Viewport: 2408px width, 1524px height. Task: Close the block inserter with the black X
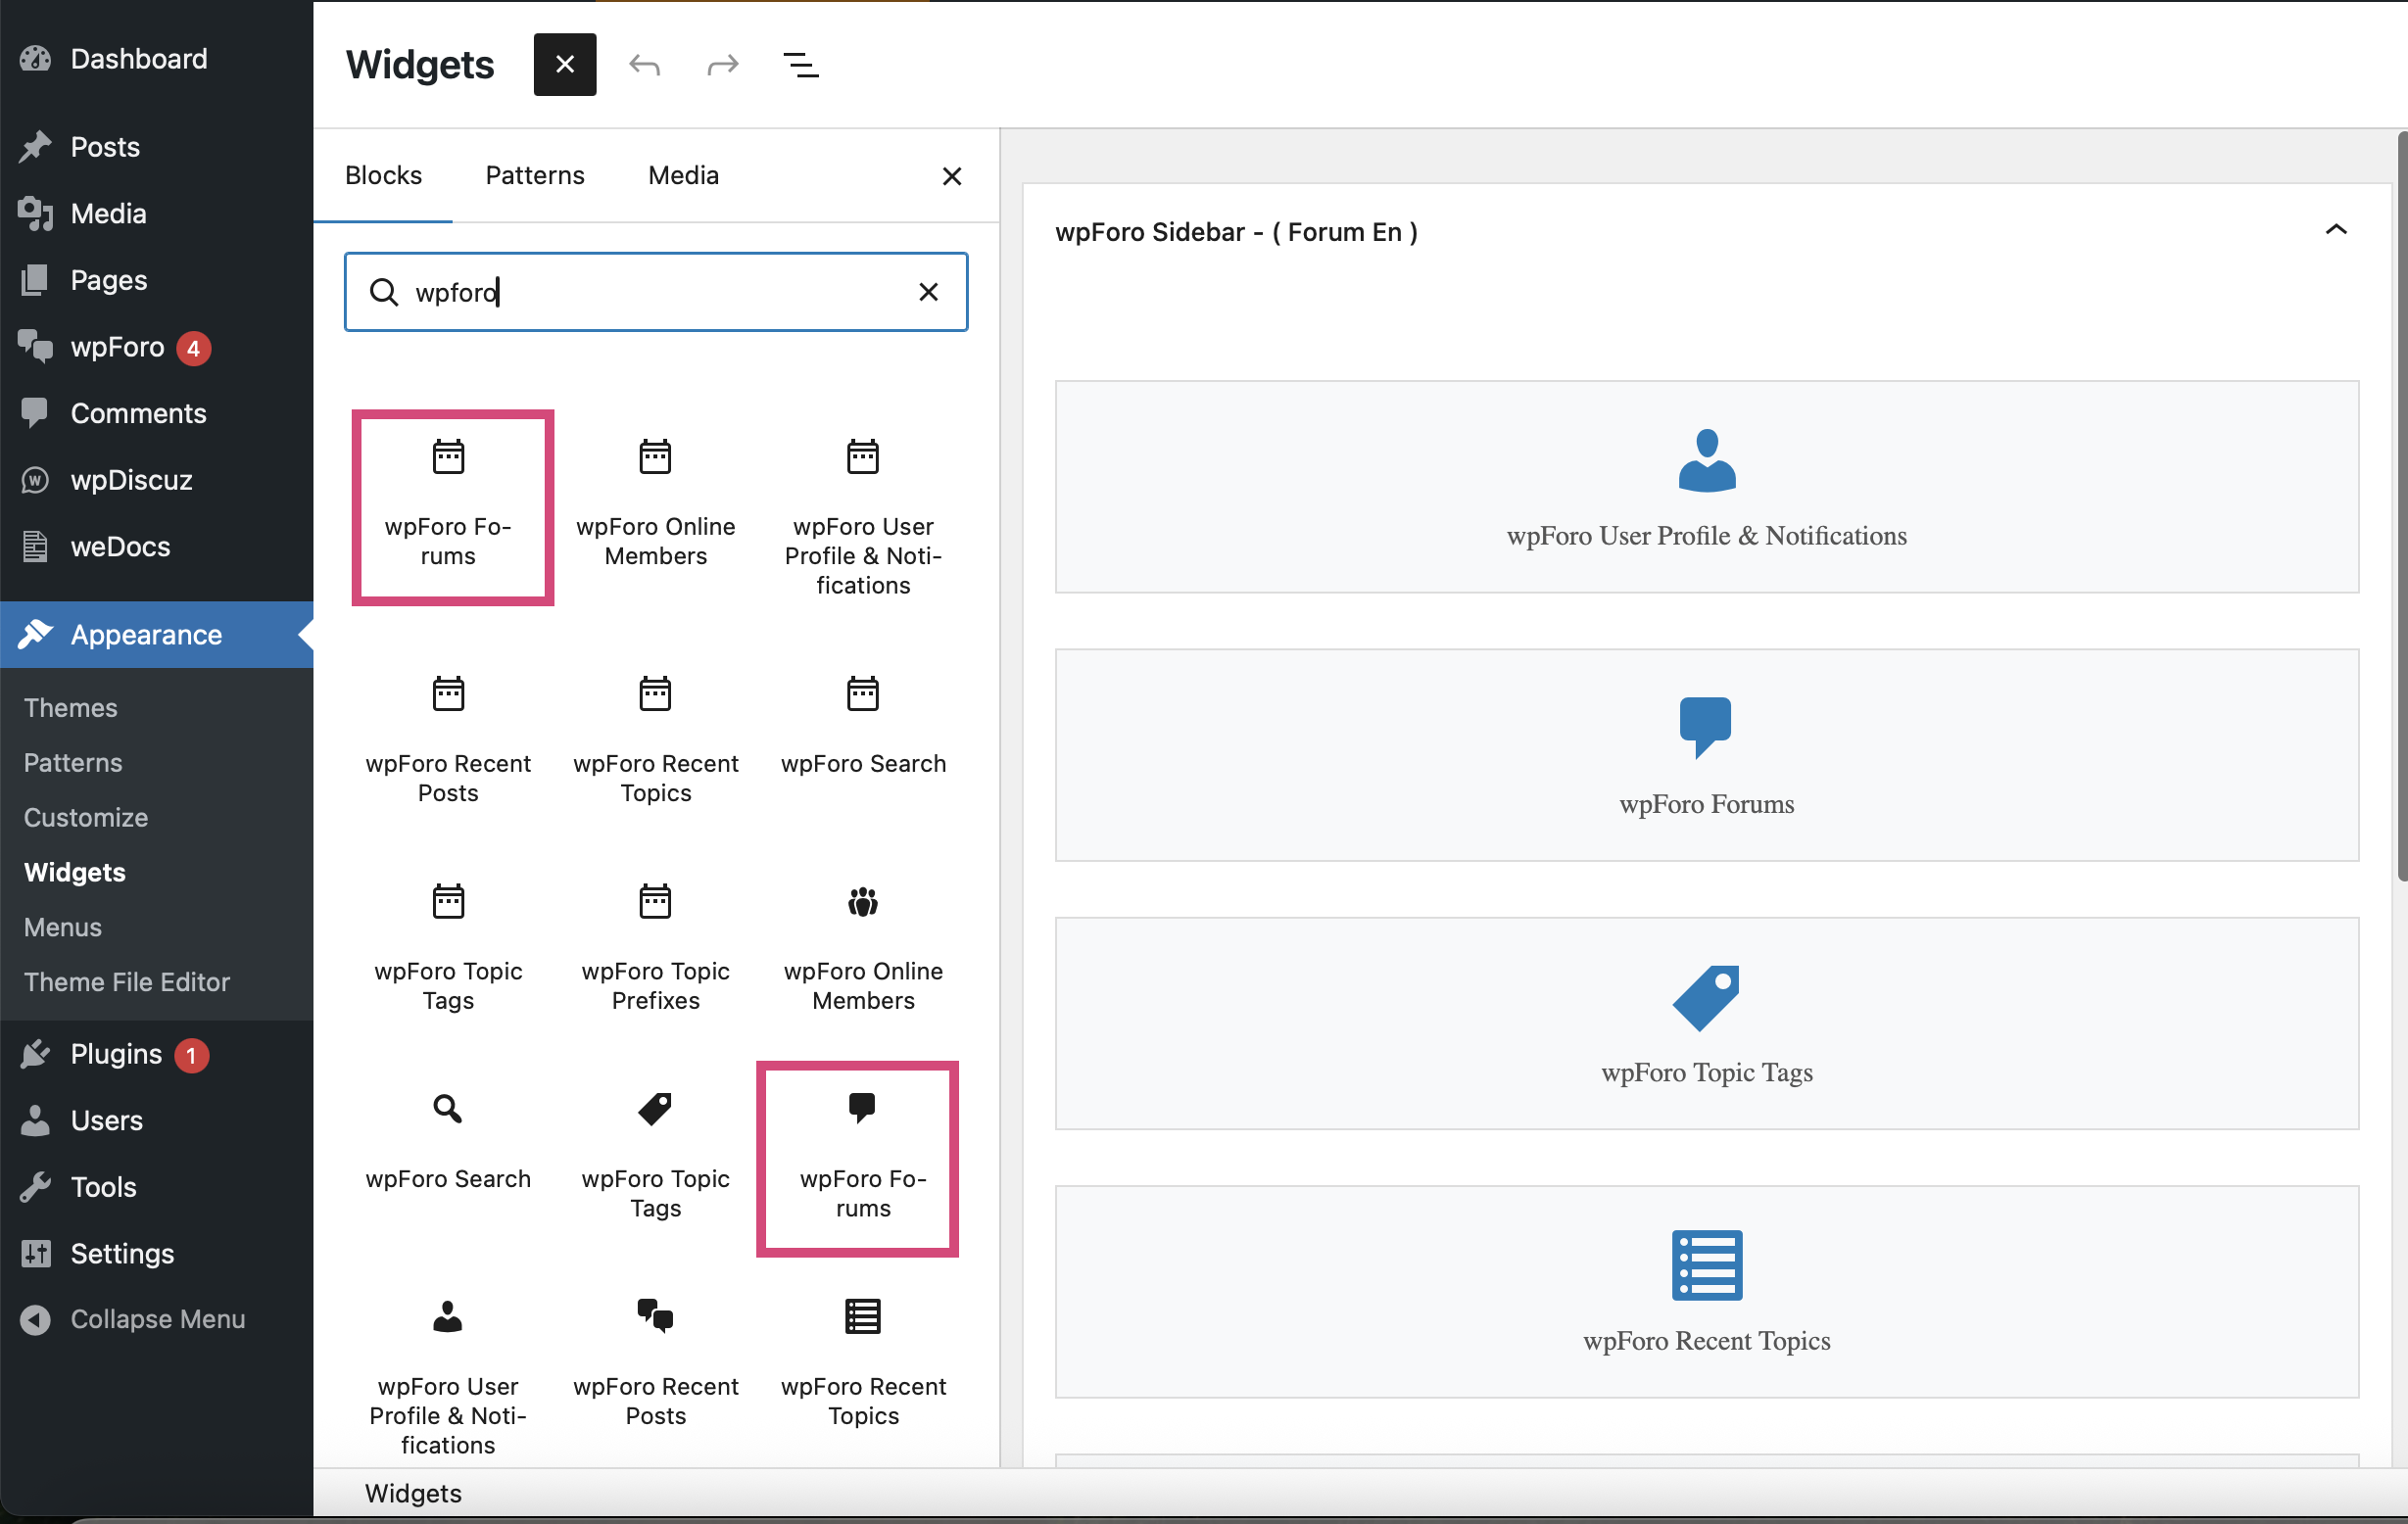coord(564,65)
